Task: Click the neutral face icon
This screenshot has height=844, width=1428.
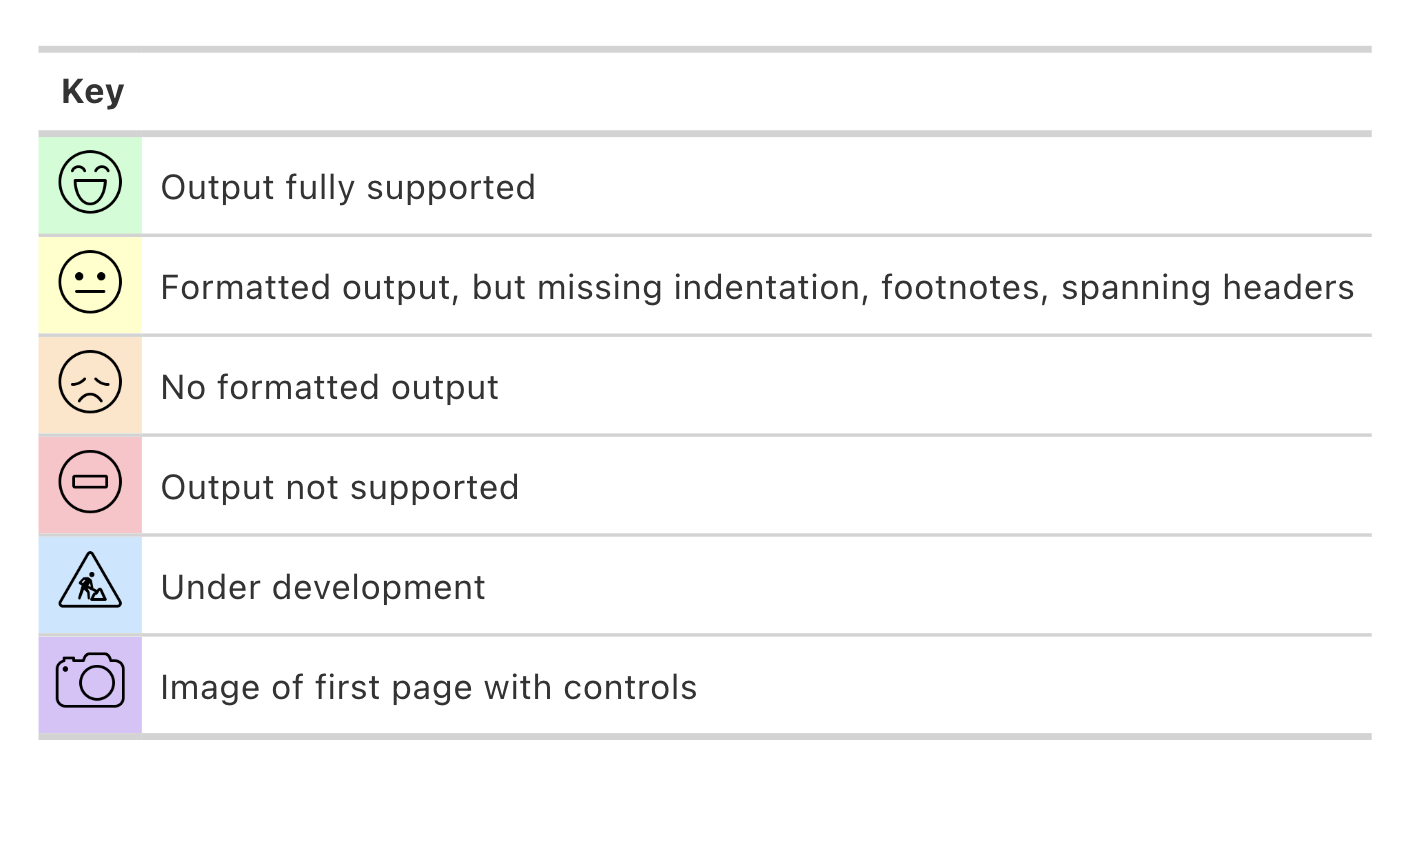Action: [90, 283]
